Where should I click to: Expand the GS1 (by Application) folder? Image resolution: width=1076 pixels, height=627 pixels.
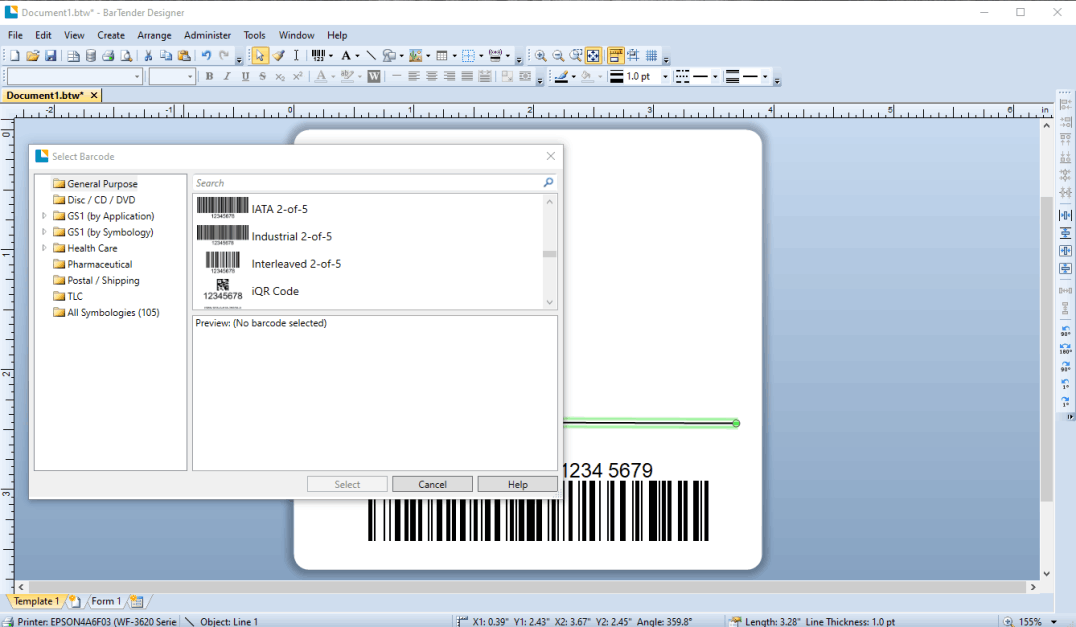click(44, 216)
